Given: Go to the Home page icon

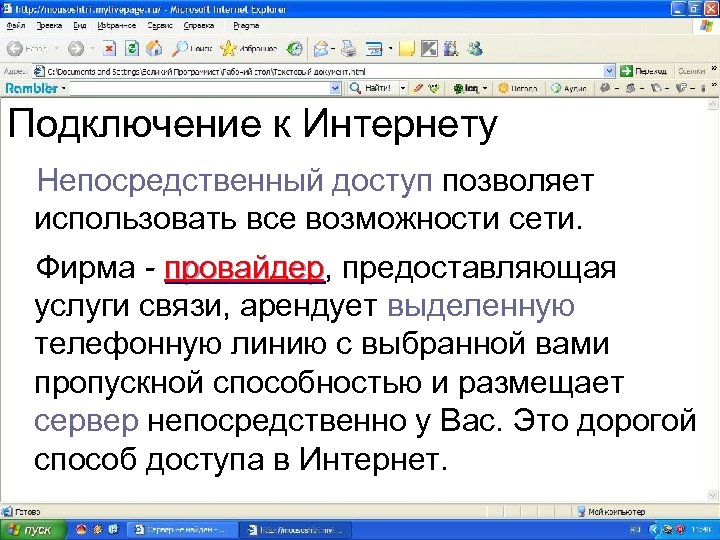Looking at the screenshot, I should click(x=155, y=48).
